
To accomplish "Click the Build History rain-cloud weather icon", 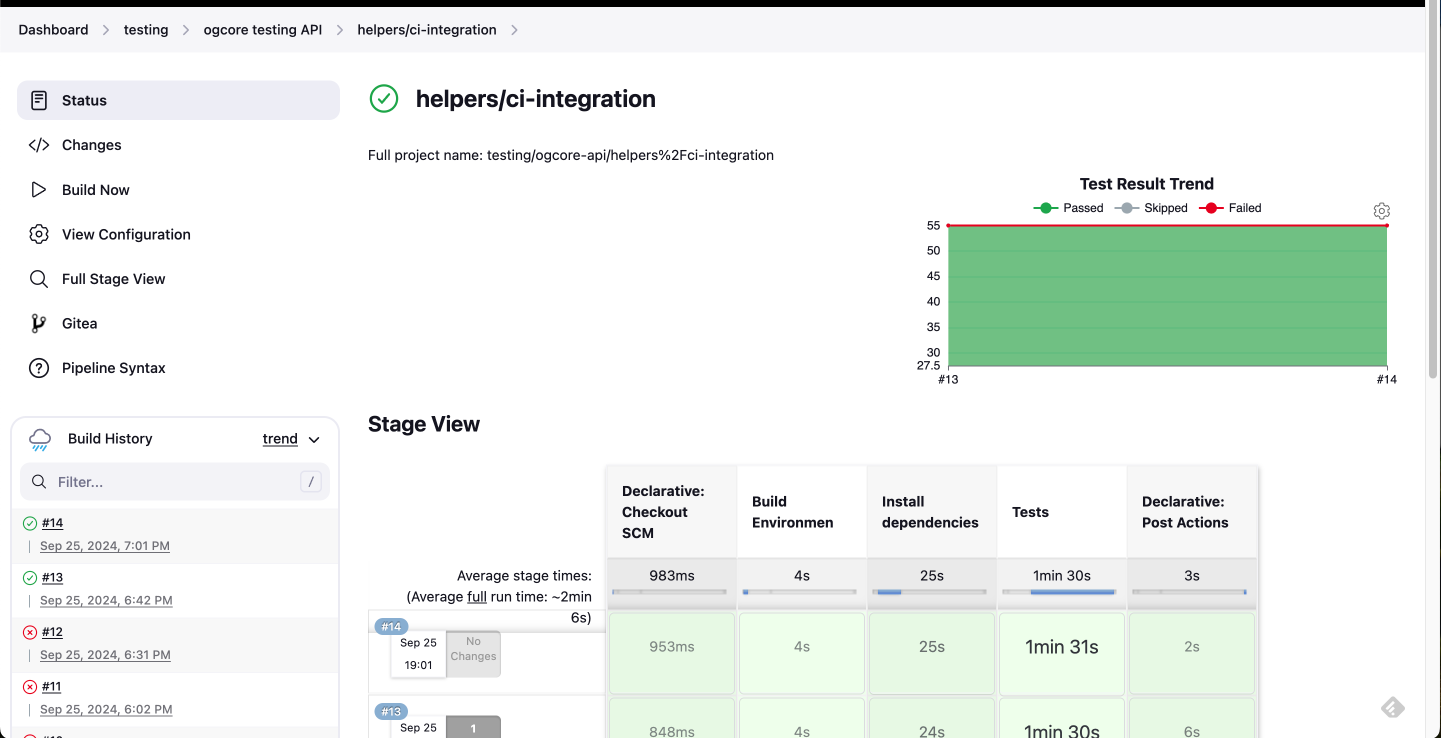I will pyautogui.click(x=40, y=439).
